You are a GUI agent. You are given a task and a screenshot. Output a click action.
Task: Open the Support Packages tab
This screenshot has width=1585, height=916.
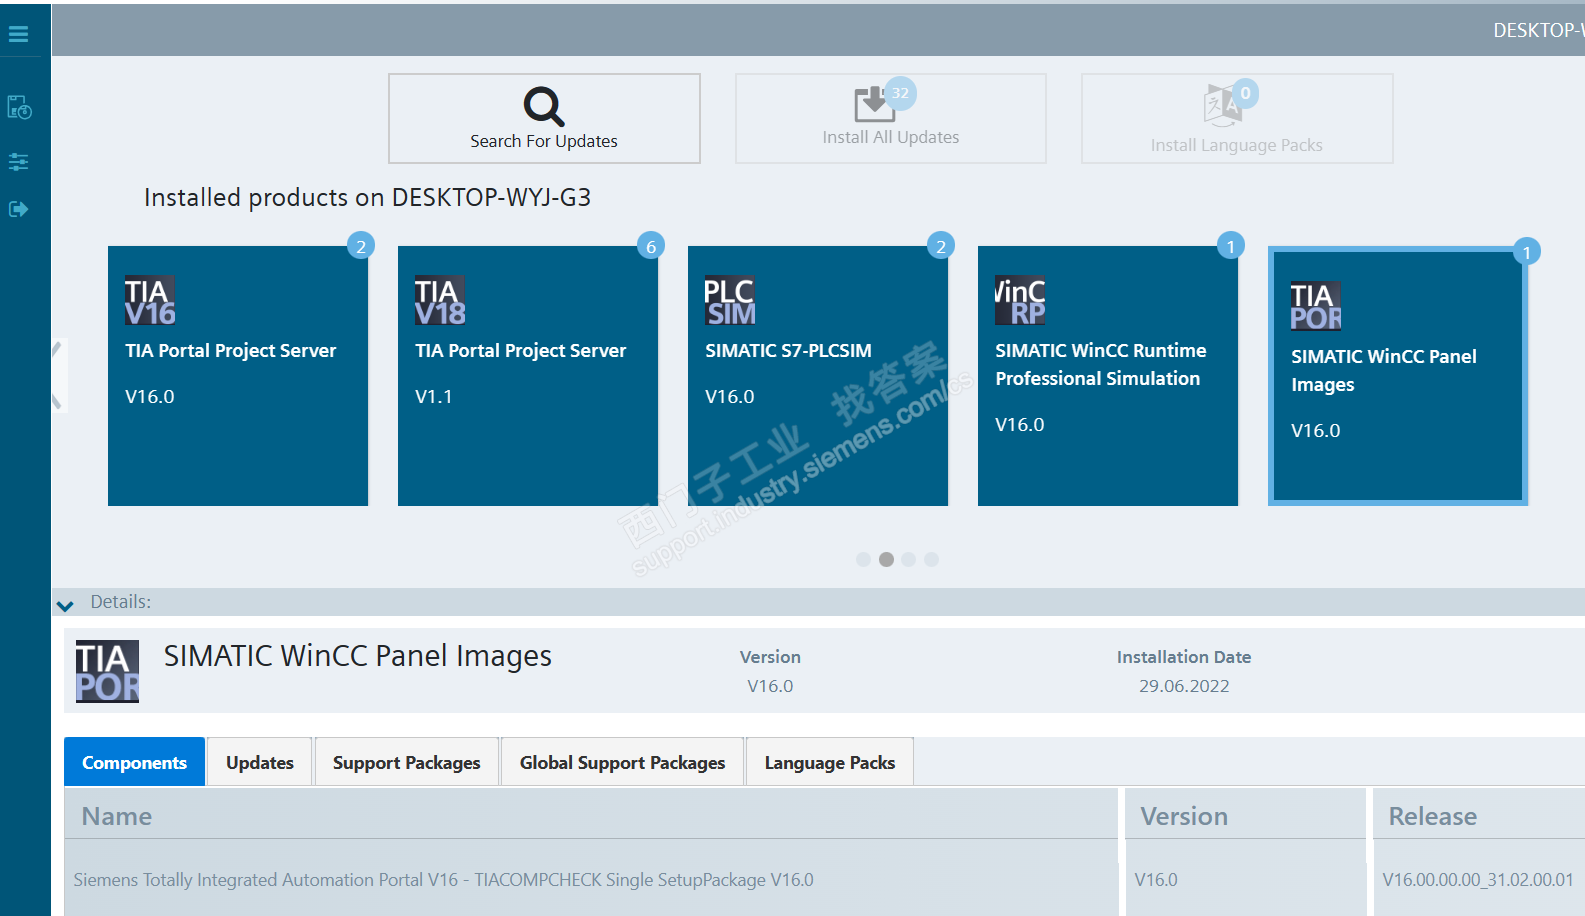pyautogui.click(x=407, y=762)
